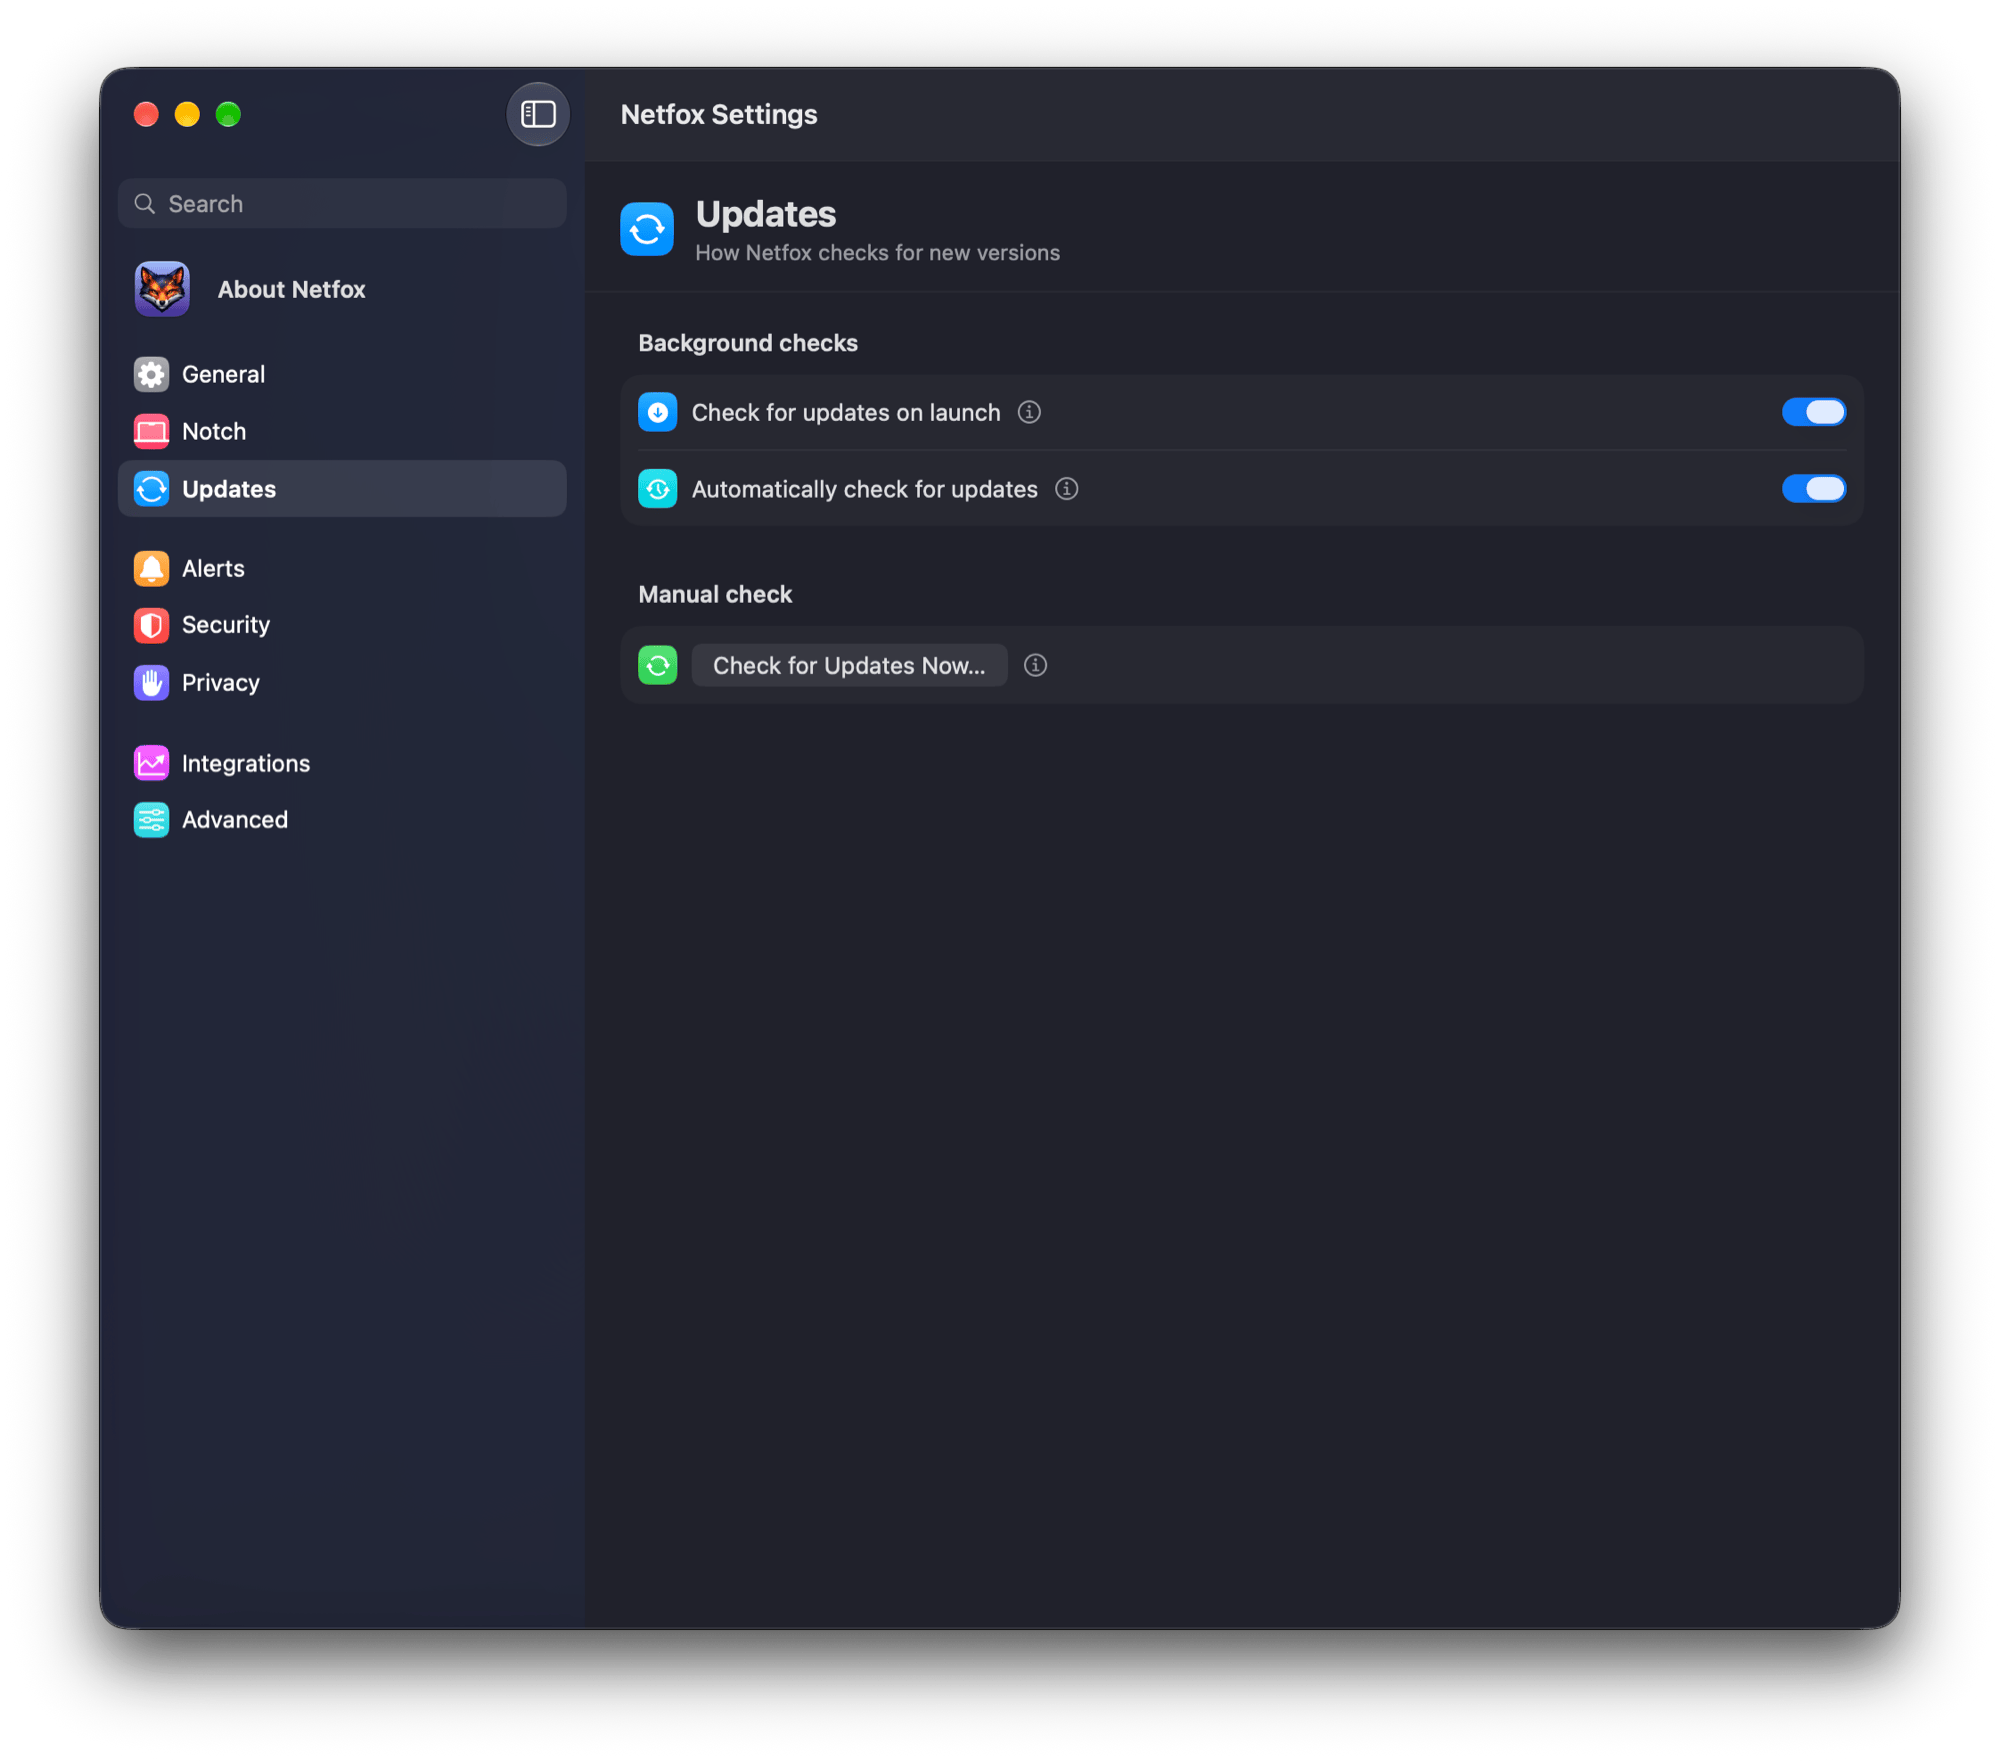Image resolution: width=2000 pixels, height=1761 pixels.
Task: Select the Updates sidebar item
Action: 342,489
